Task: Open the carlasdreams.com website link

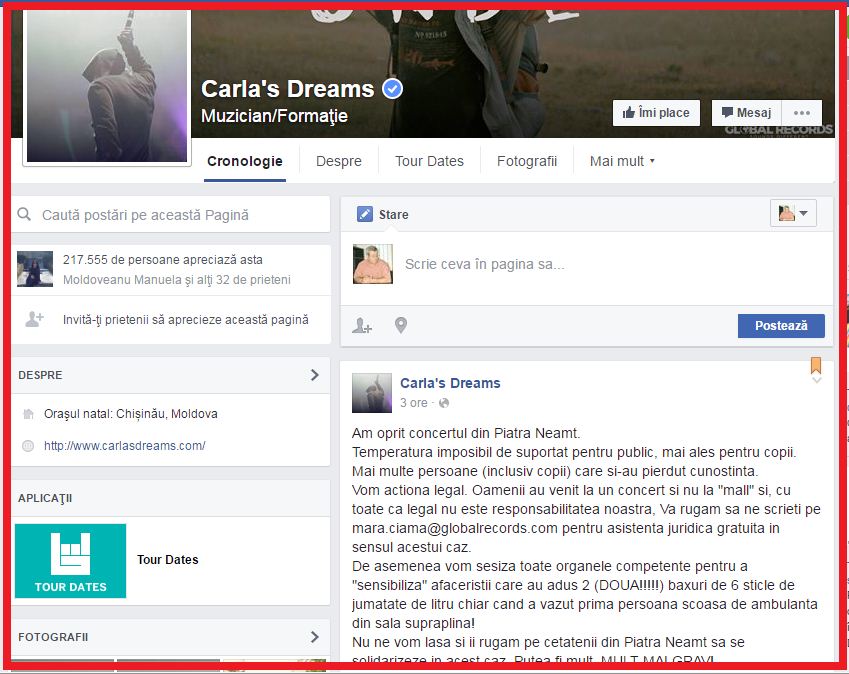Action: [x=124, y=446]
